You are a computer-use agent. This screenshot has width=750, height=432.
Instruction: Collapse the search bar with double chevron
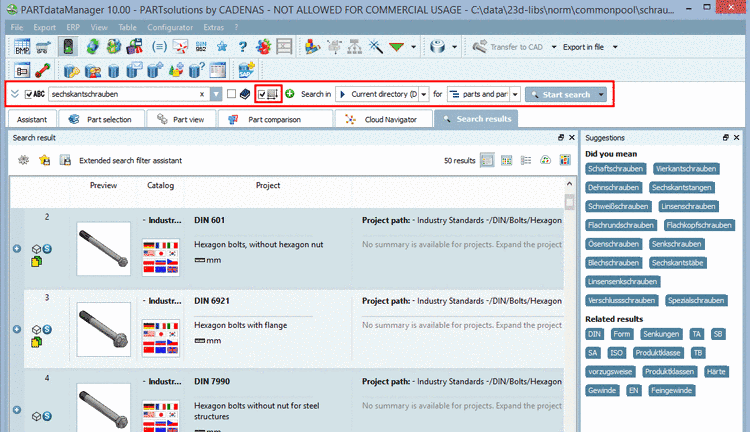tap(15, 94)
